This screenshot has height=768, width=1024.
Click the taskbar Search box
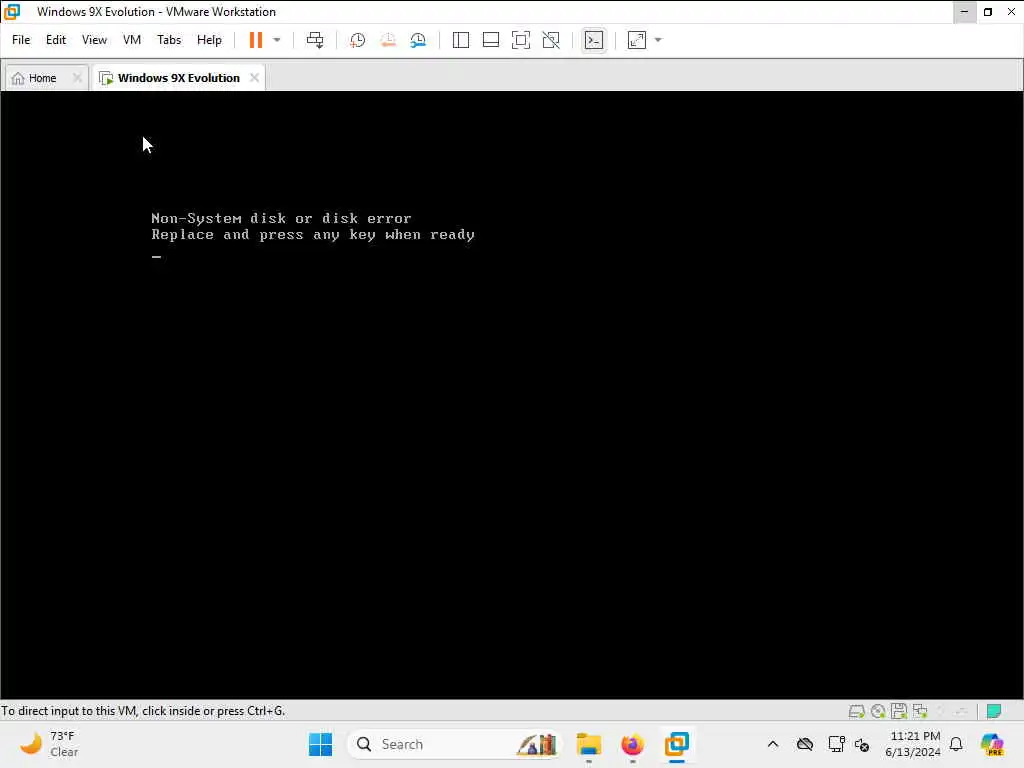[455, 744]
